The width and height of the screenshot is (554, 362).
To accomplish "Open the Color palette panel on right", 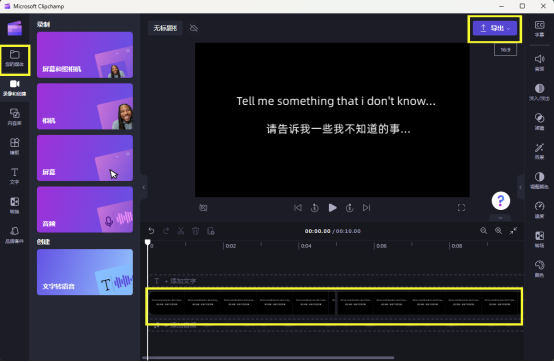I will (539, 268).
